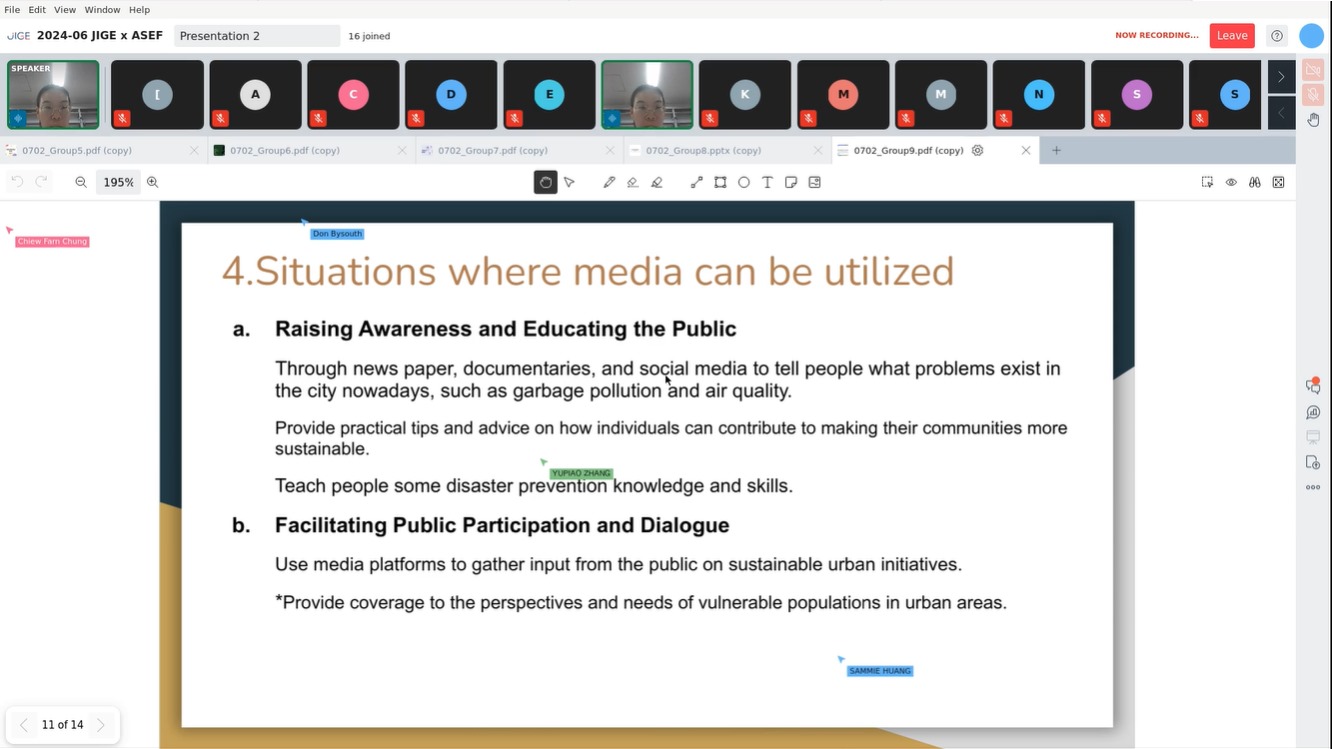Select the speaker video thumbnail
Image resolution: width=1332 pixels, height=749 pixels.
(x=53, y=94)
